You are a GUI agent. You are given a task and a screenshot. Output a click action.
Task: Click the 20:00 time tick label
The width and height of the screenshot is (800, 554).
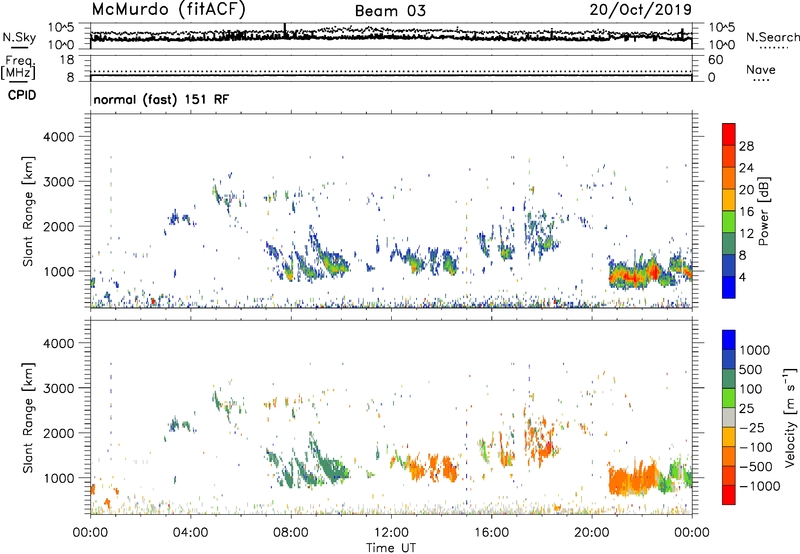pos(592,533)
